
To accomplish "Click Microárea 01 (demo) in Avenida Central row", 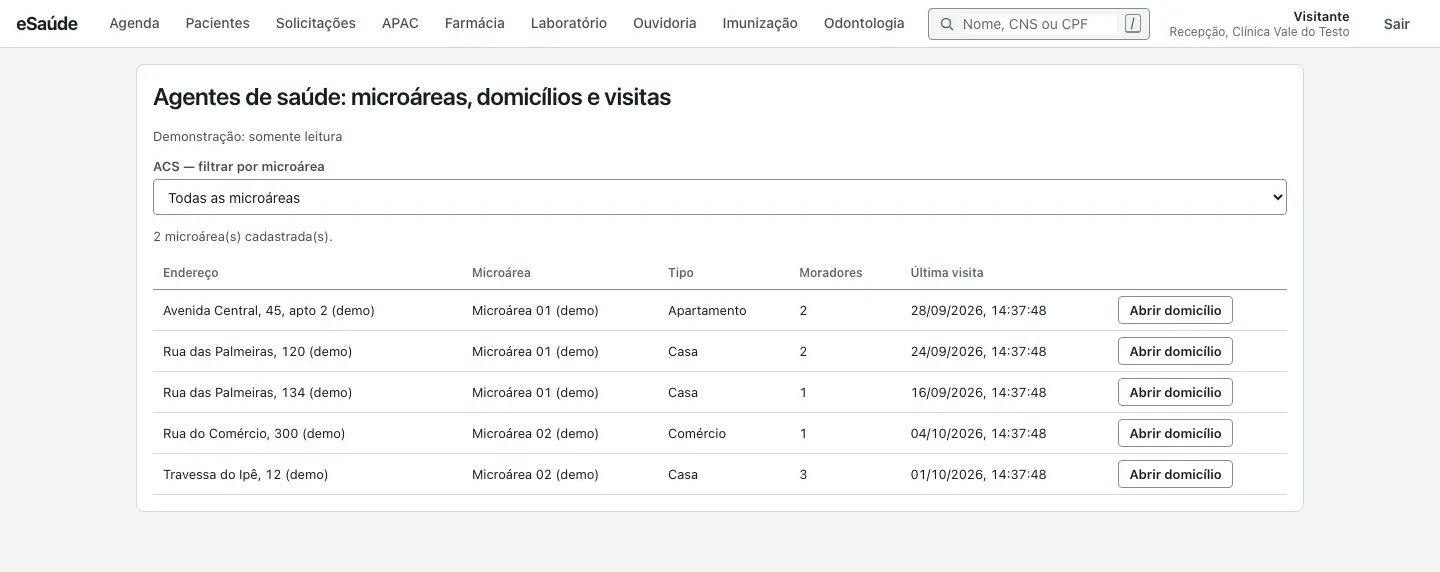I will coord(535,310).
